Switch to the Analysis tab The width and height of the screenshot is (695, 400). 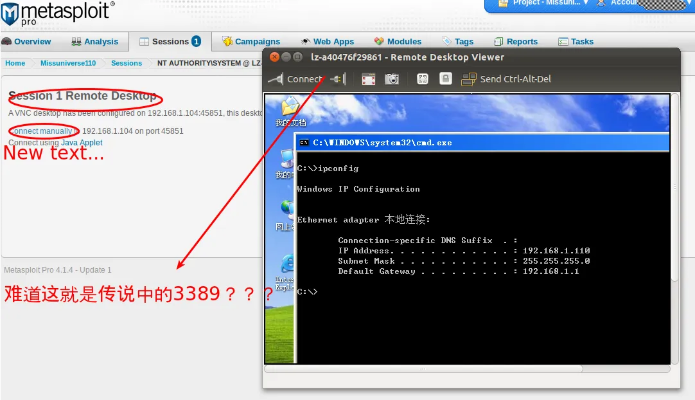click(x=94, y=42)
